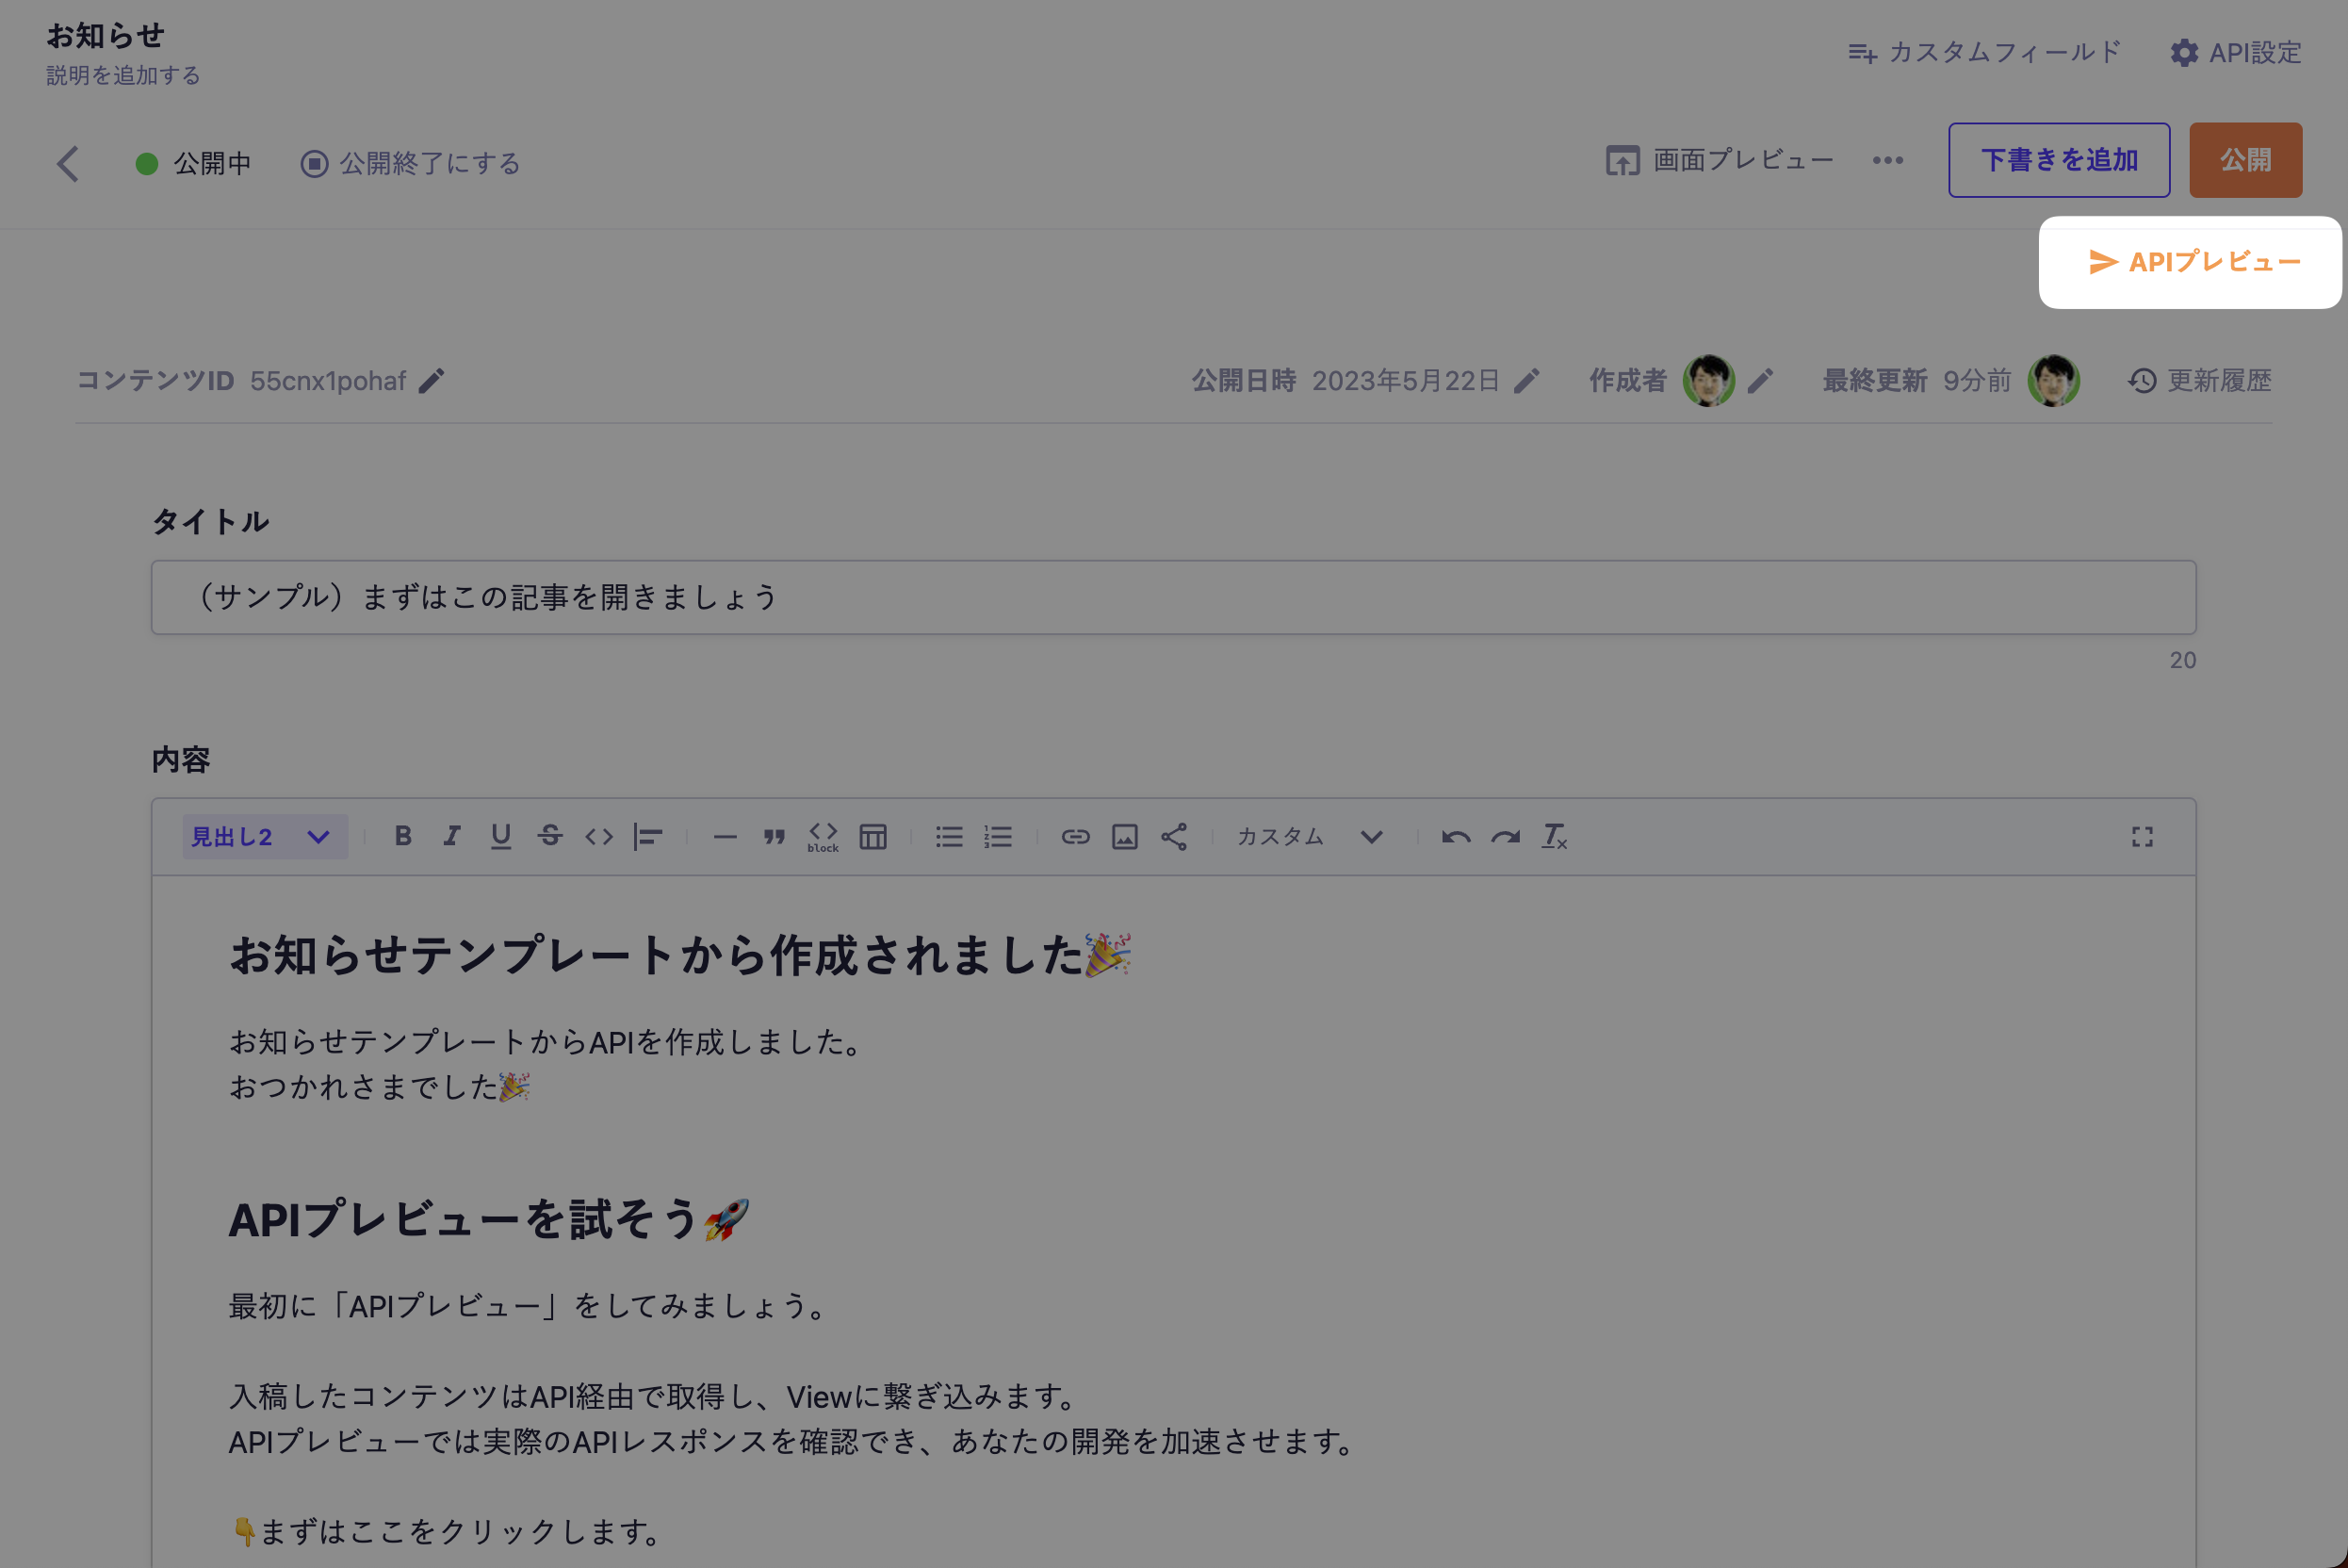The image size is (2348, 1568).
Task: Open the 更新履歴 update history
Action: pyautogui.click(x=2218, y=380)
